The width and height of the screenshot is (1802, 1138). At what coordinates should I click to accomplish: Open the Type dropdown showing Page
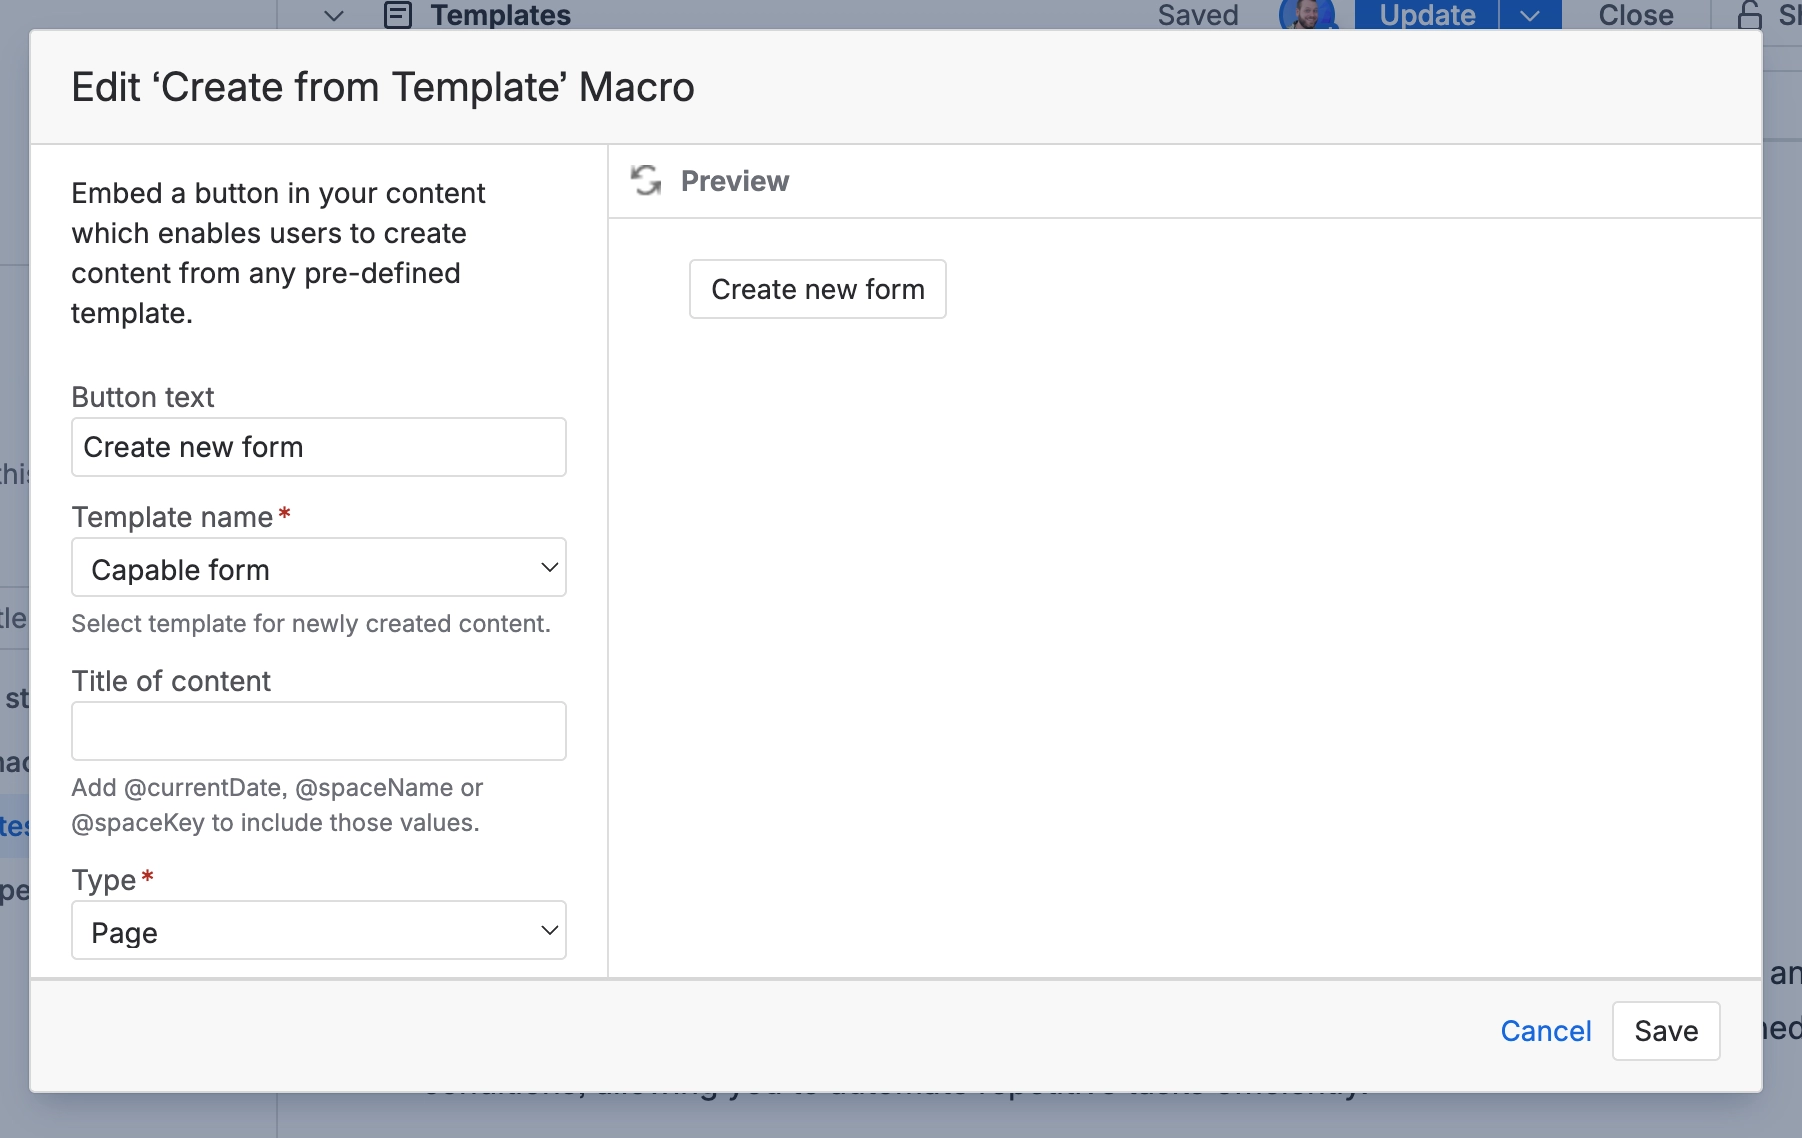319,931
